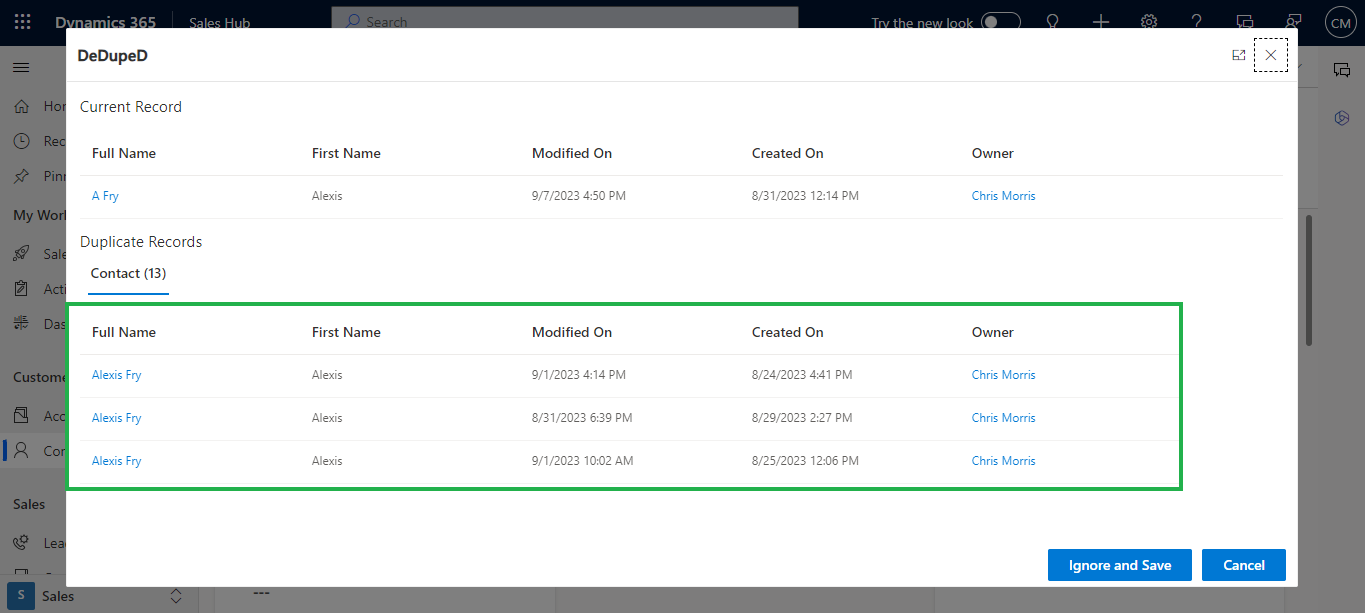Image resolution: width=1365 pixels, height=613 pixels.
Task: Select the Contact (13) tab
Action: [x=128, y=273]
